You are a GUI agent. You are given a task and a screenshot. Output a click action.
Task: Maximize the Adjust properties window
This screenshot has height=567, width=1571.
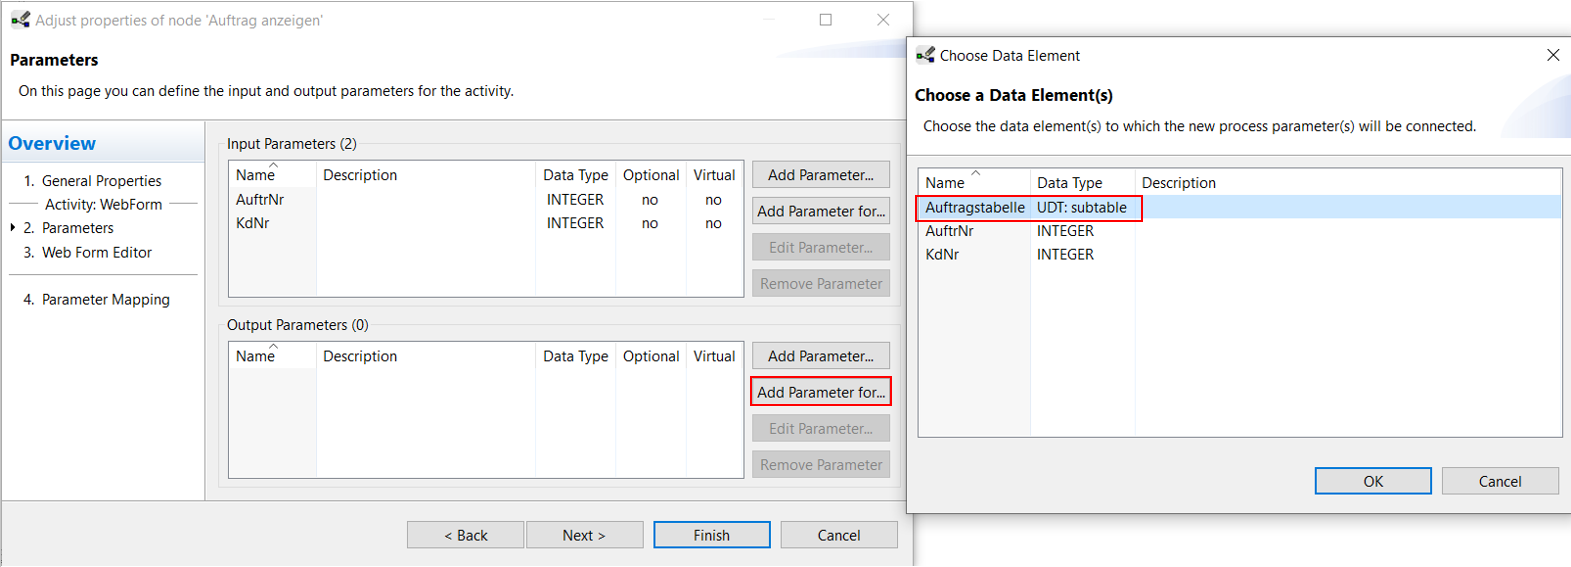coord(826,19)
